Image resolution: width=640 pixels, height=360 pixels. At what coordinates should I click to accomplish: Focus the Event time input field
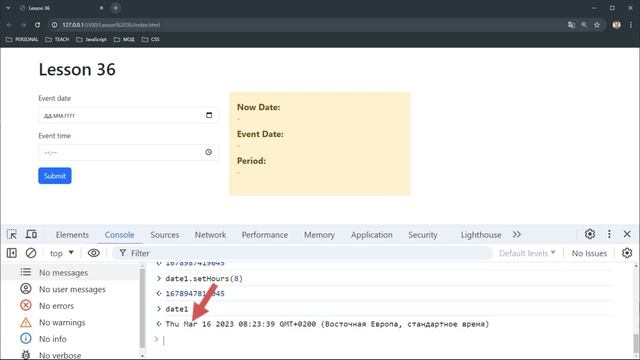click(x=128, y=152)
